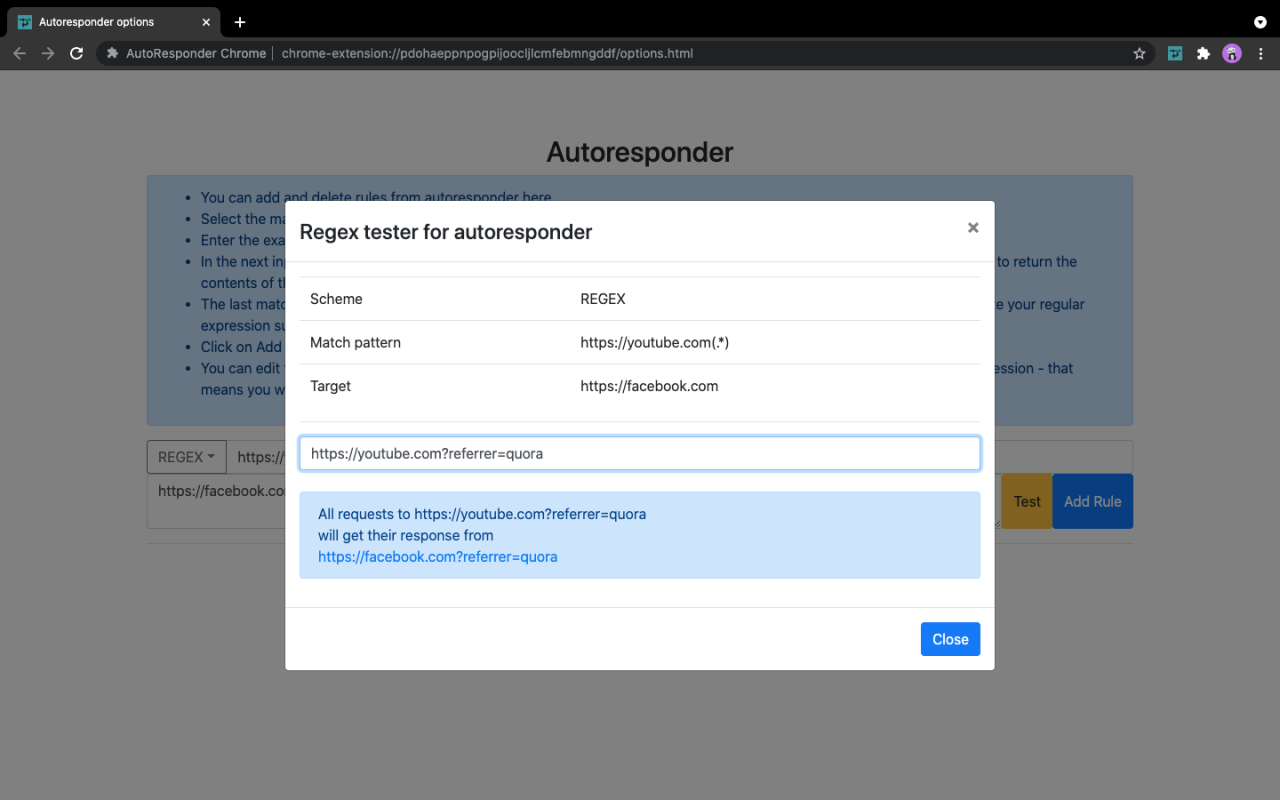Viewport: 1280px width, 800px height.
Task: Click the REGEX scheme value in the table
Action: (x=603, y=299)
